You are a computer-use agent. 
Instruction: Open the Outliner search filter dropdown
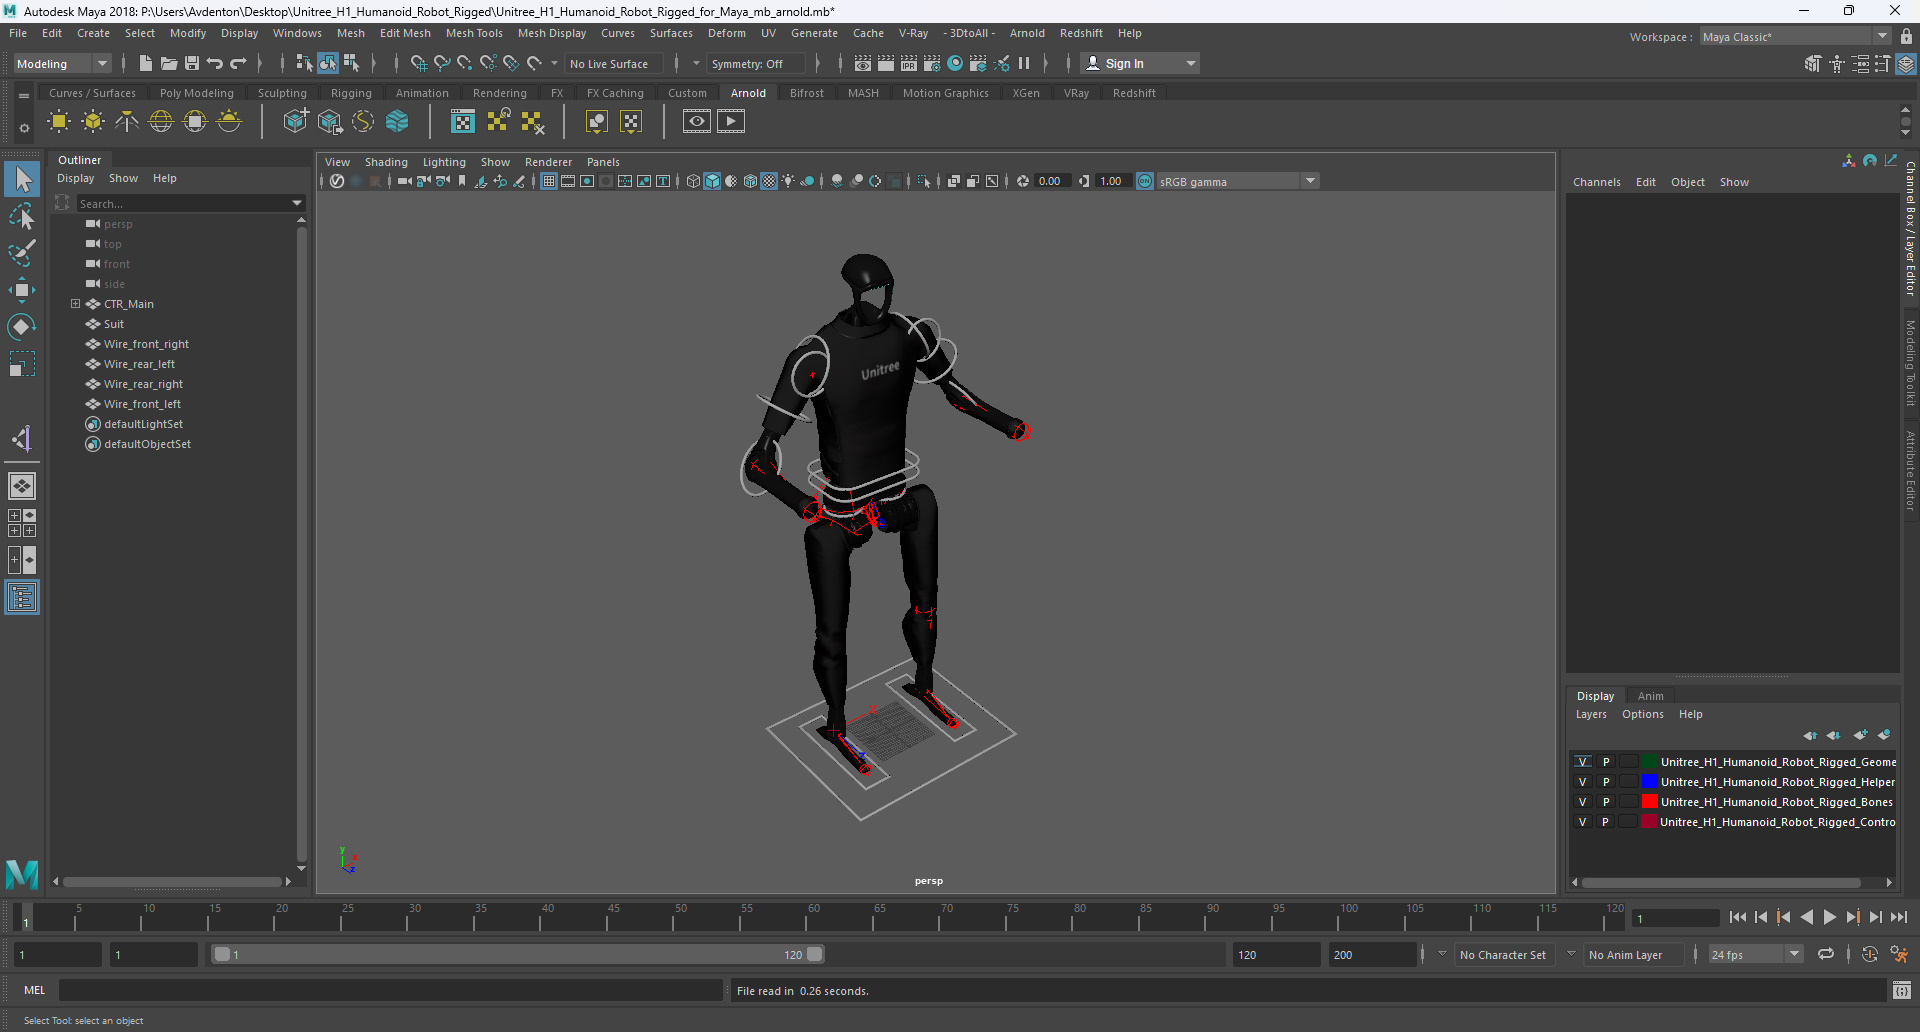pyautogui.click(x=296, y=203)
